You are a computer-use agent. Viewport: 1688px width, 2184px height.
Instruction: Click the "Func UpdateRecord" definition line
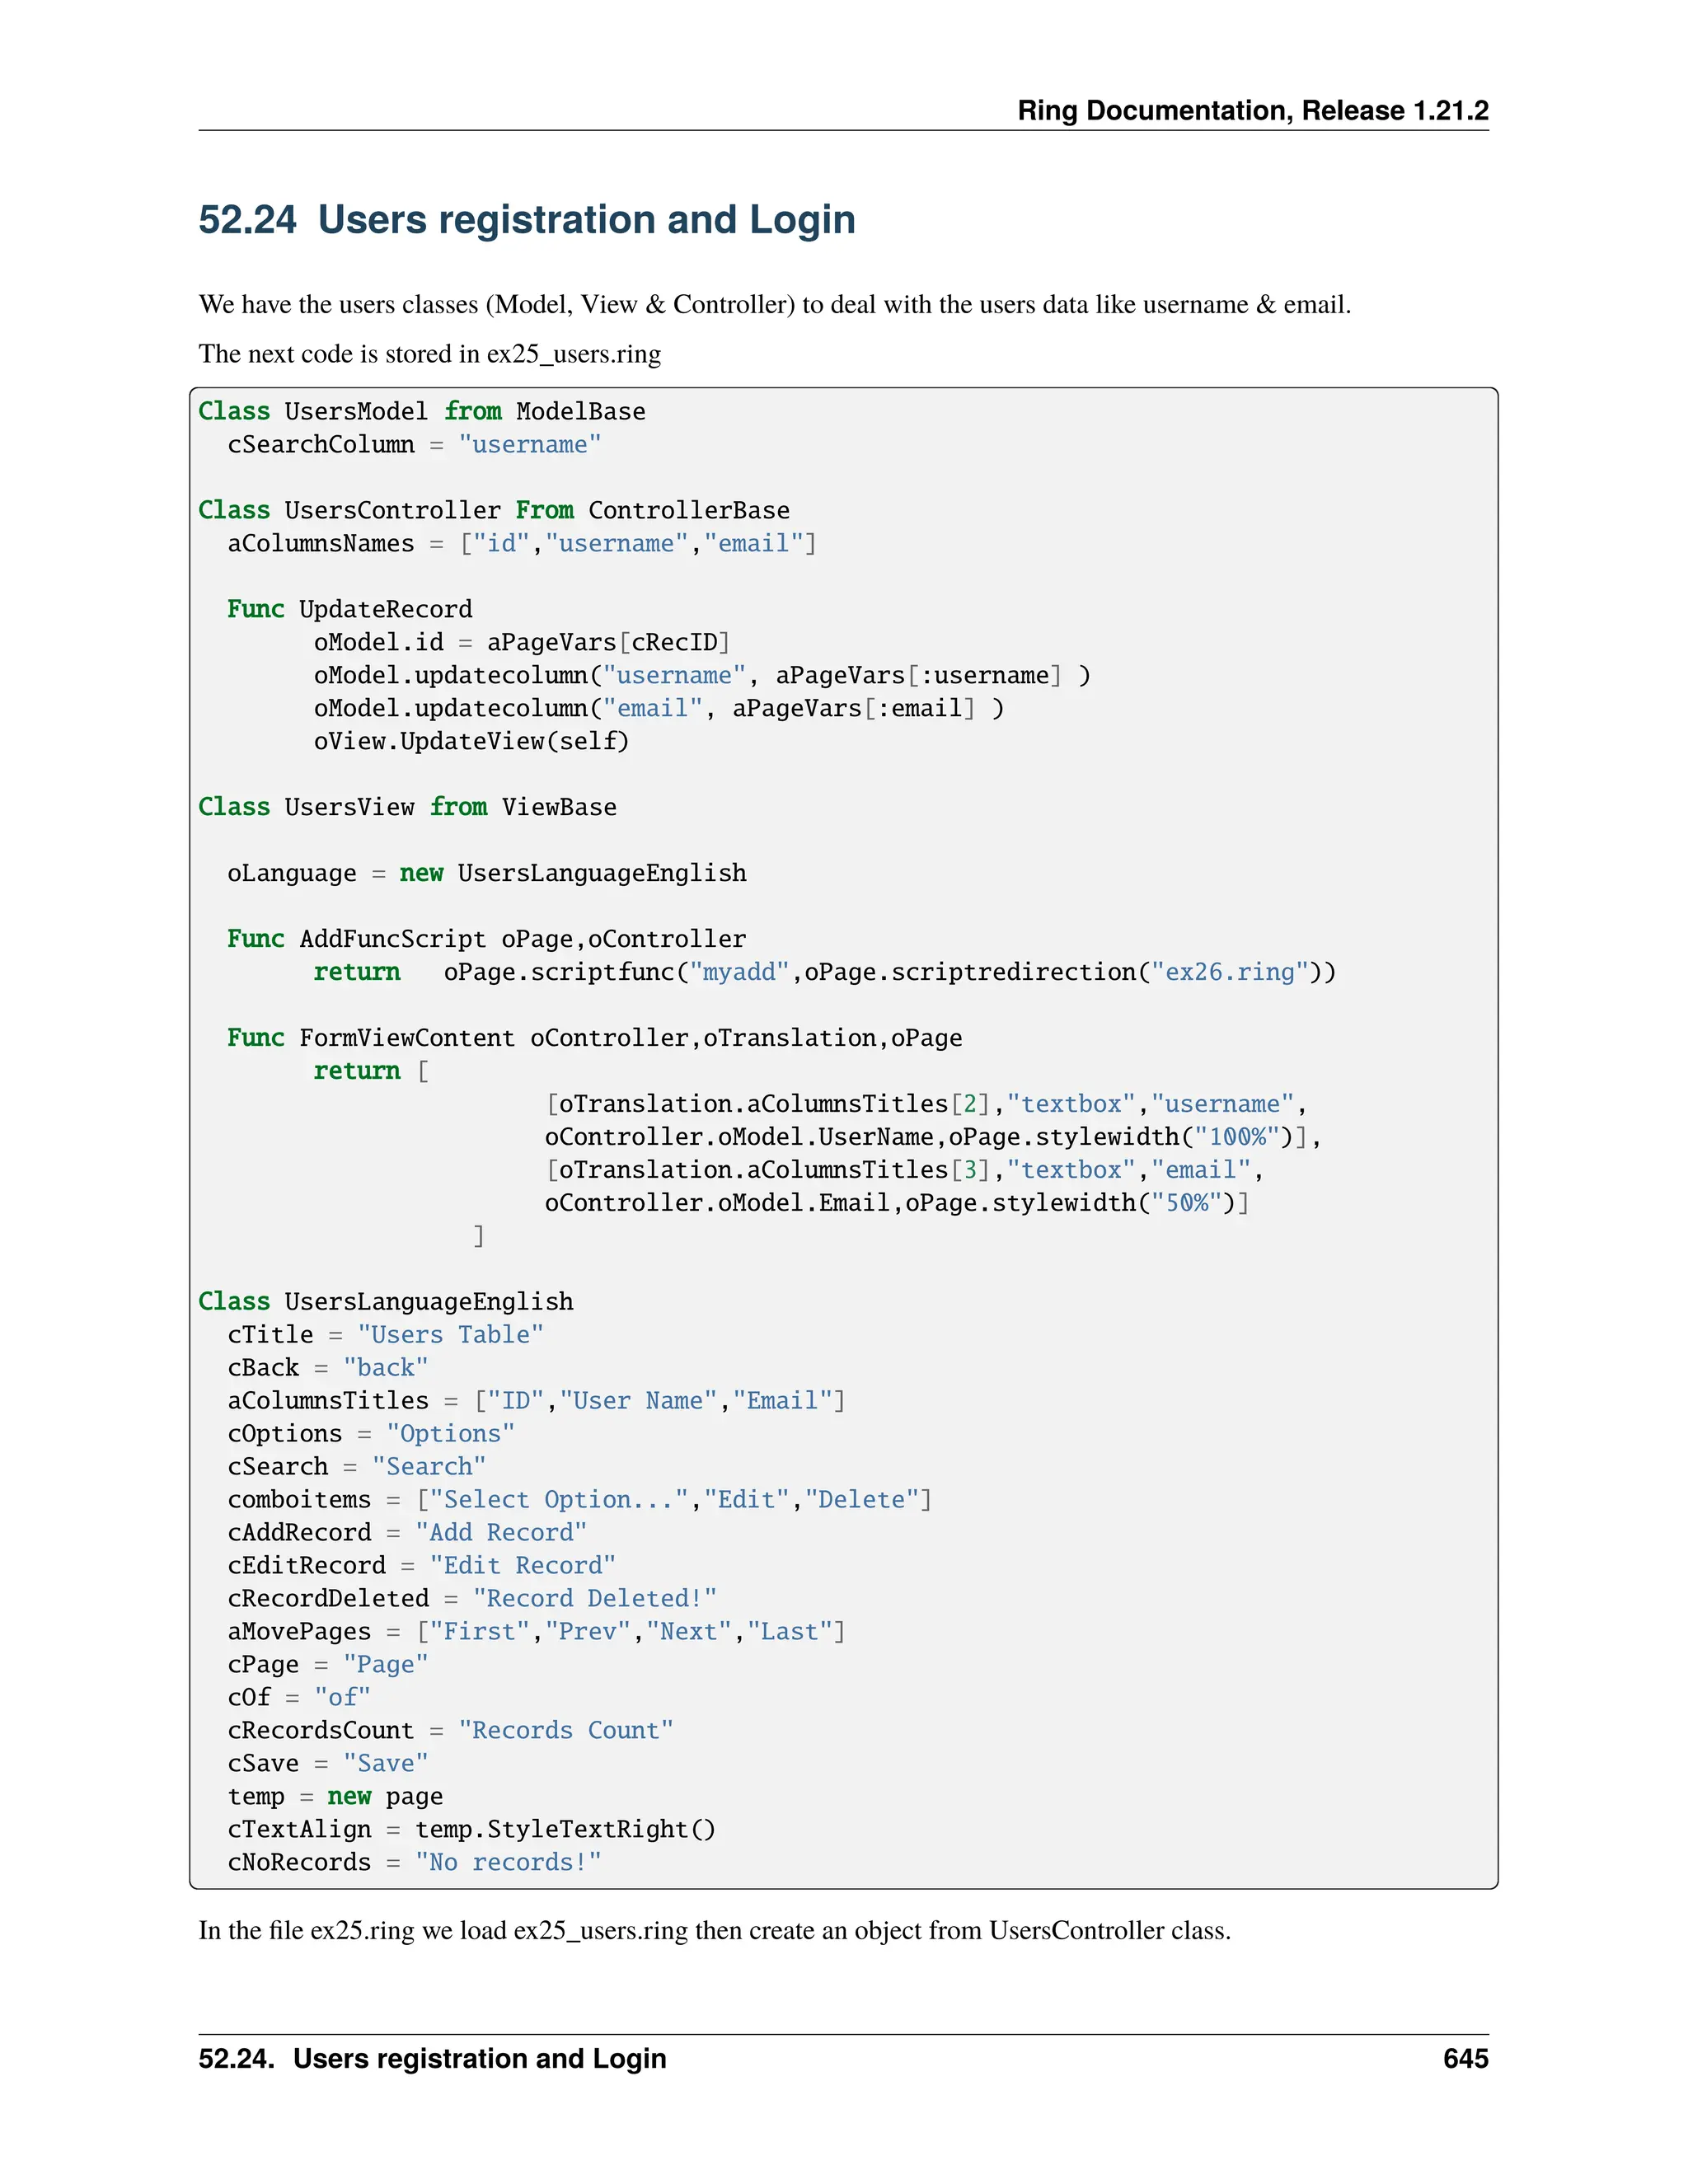click(349, 609)
